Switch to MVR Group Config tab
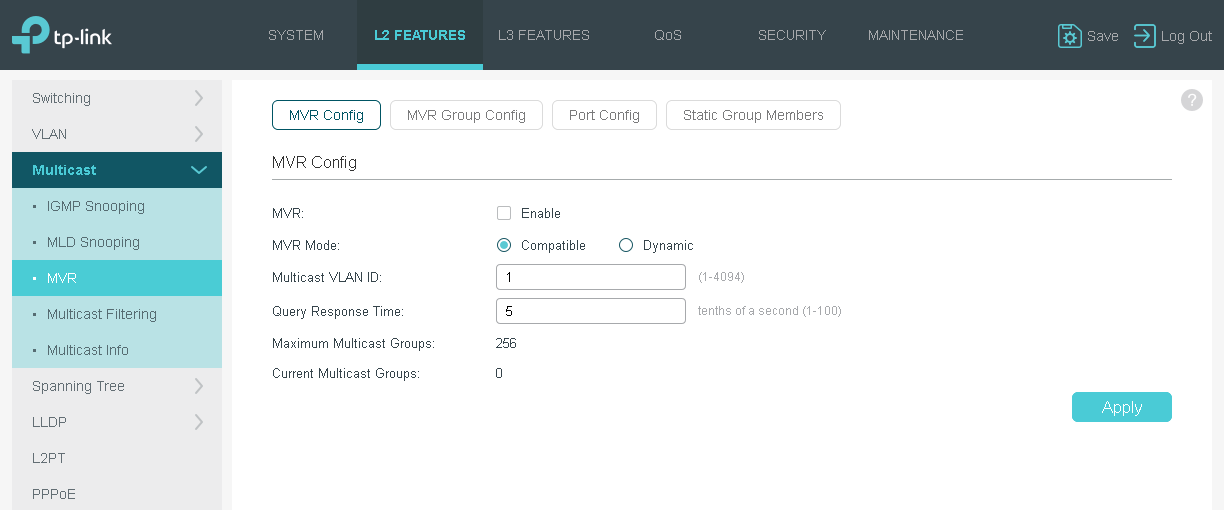 click(466, 115)
